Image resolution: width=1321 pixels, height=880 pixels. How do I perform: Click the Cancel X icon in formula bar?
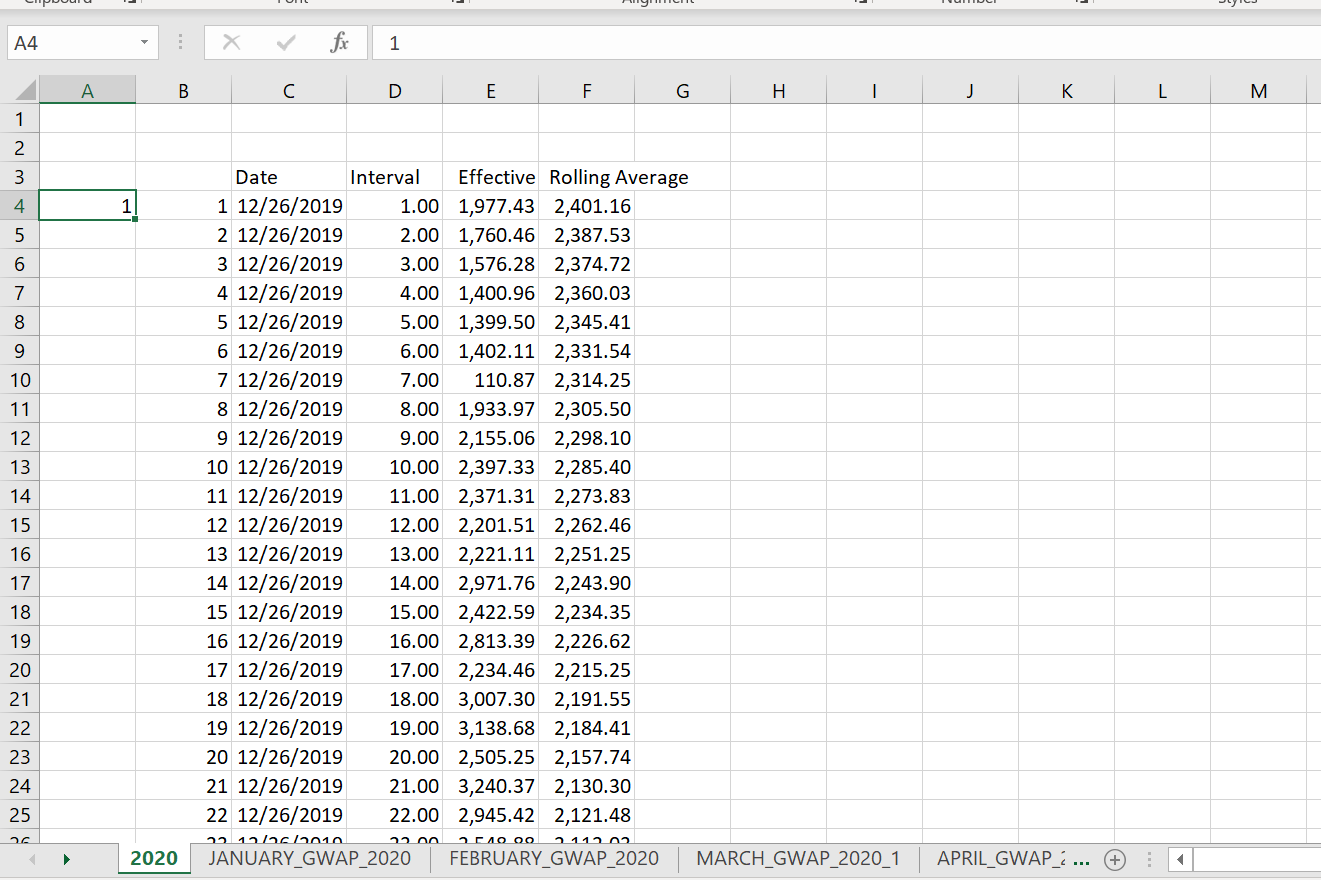(231, 43)
